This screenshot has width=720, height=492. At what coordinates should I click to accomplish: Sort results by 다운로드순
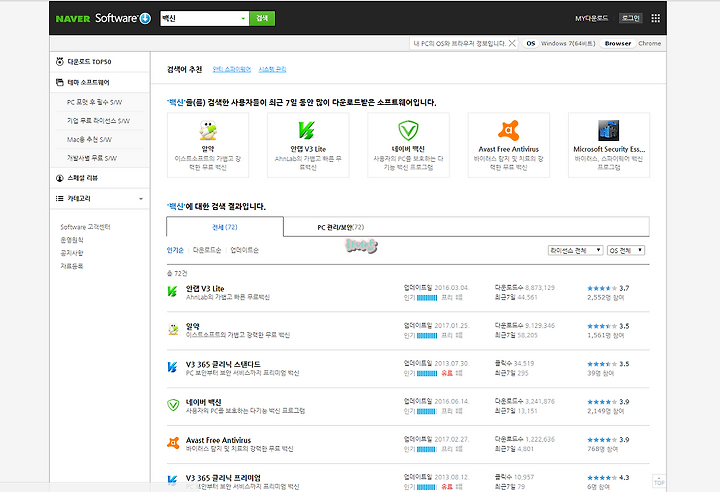coord(207,250)
